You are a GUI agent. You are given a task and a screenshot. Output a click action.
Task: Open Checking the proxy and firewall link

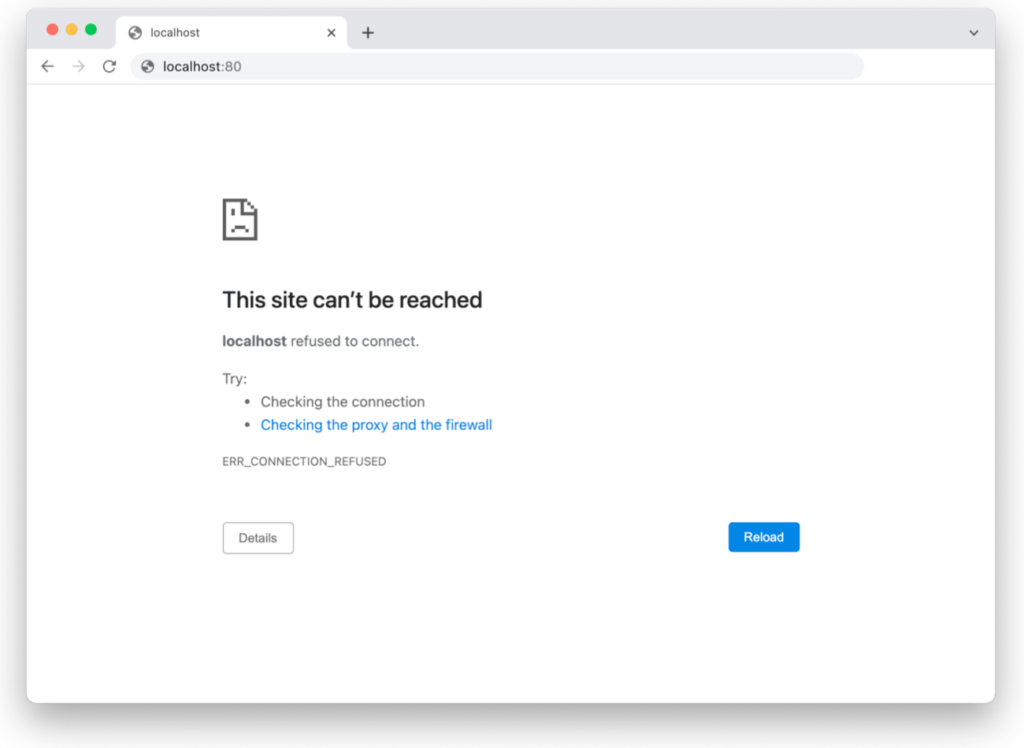[x=376, y=425]
